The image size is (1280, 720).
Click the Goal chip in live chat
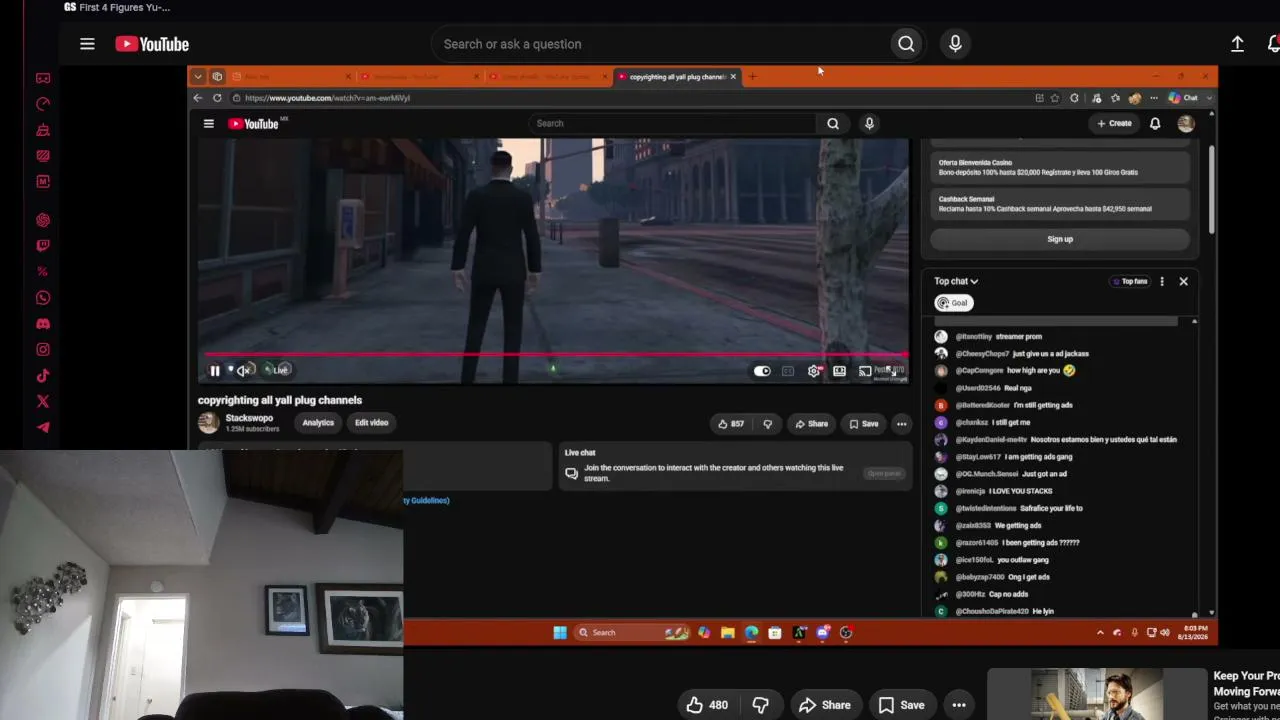954,303
